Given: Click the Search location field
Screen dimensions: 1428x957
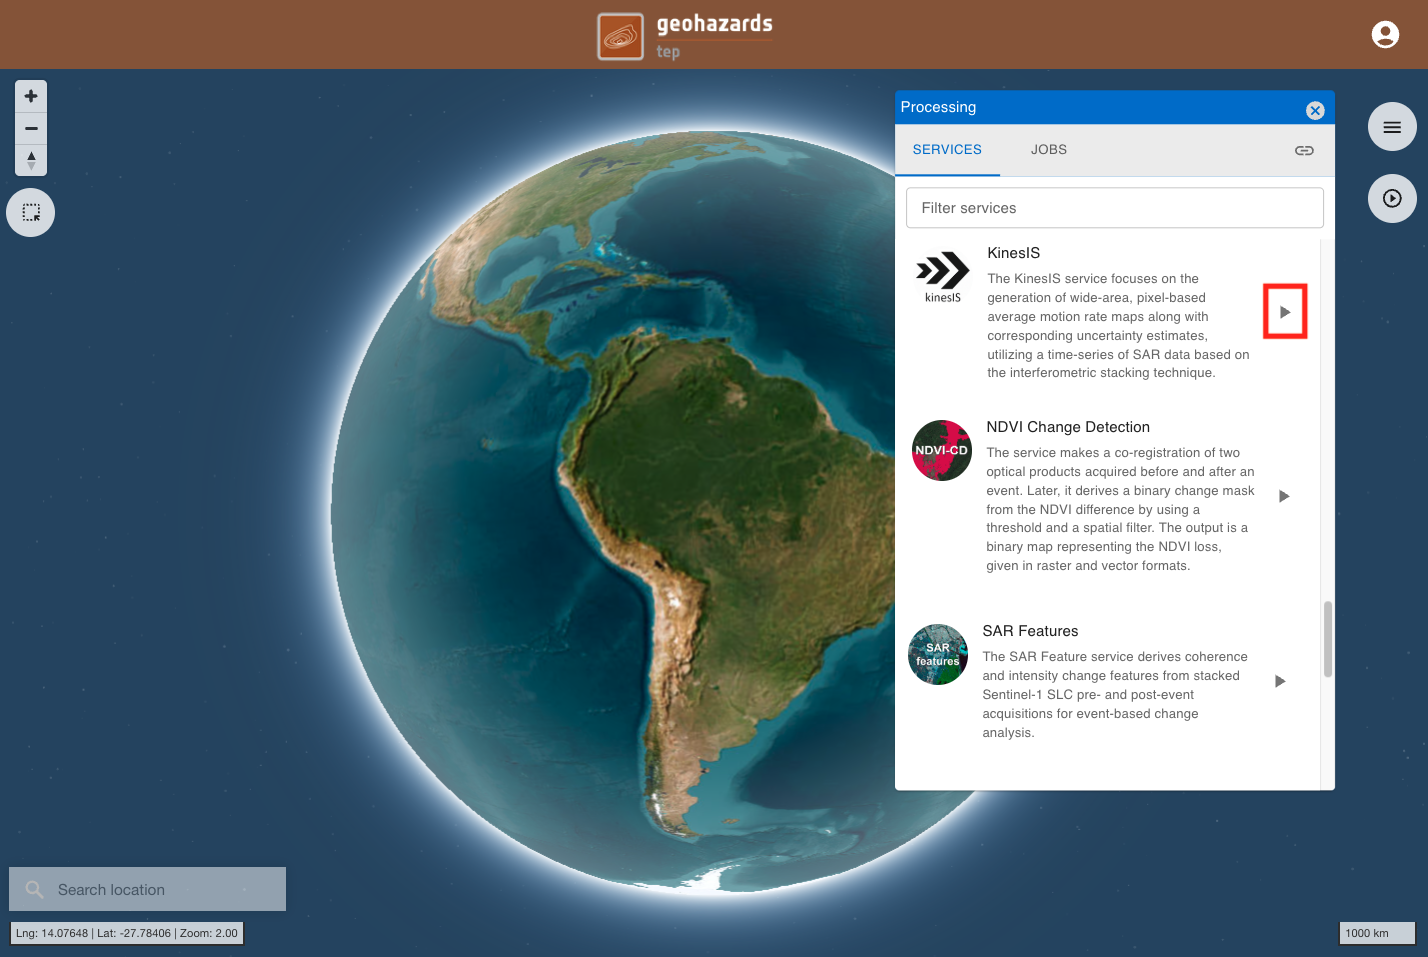Looking at the screenshot, I should 147,889.
